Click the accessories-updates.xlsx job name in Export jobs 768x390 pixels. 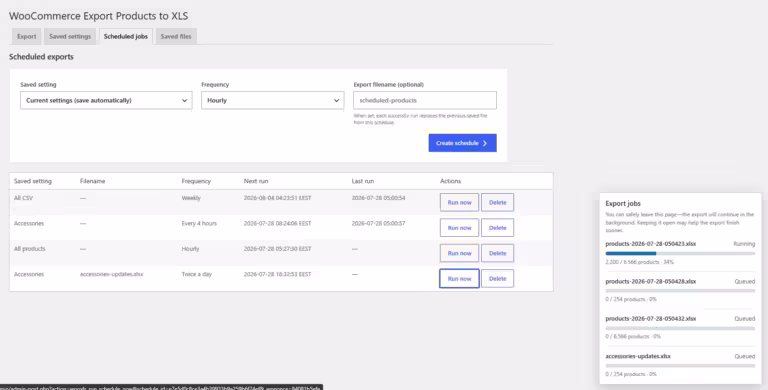tap(638, 357)
